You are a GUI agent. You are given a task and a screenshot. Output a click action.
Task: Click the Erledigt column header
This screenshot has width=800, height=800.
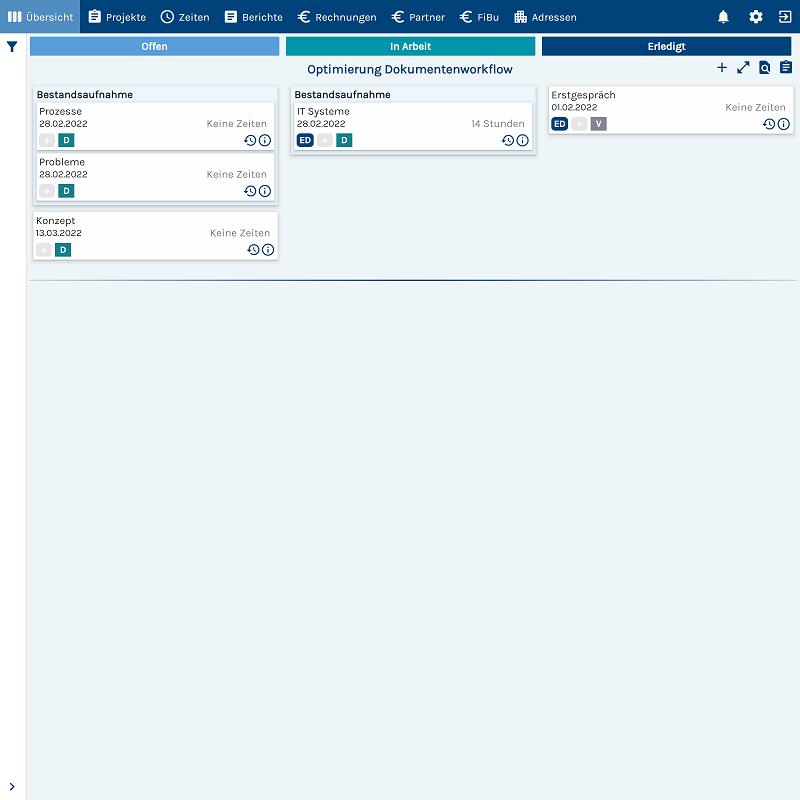[x=666, y=46]
